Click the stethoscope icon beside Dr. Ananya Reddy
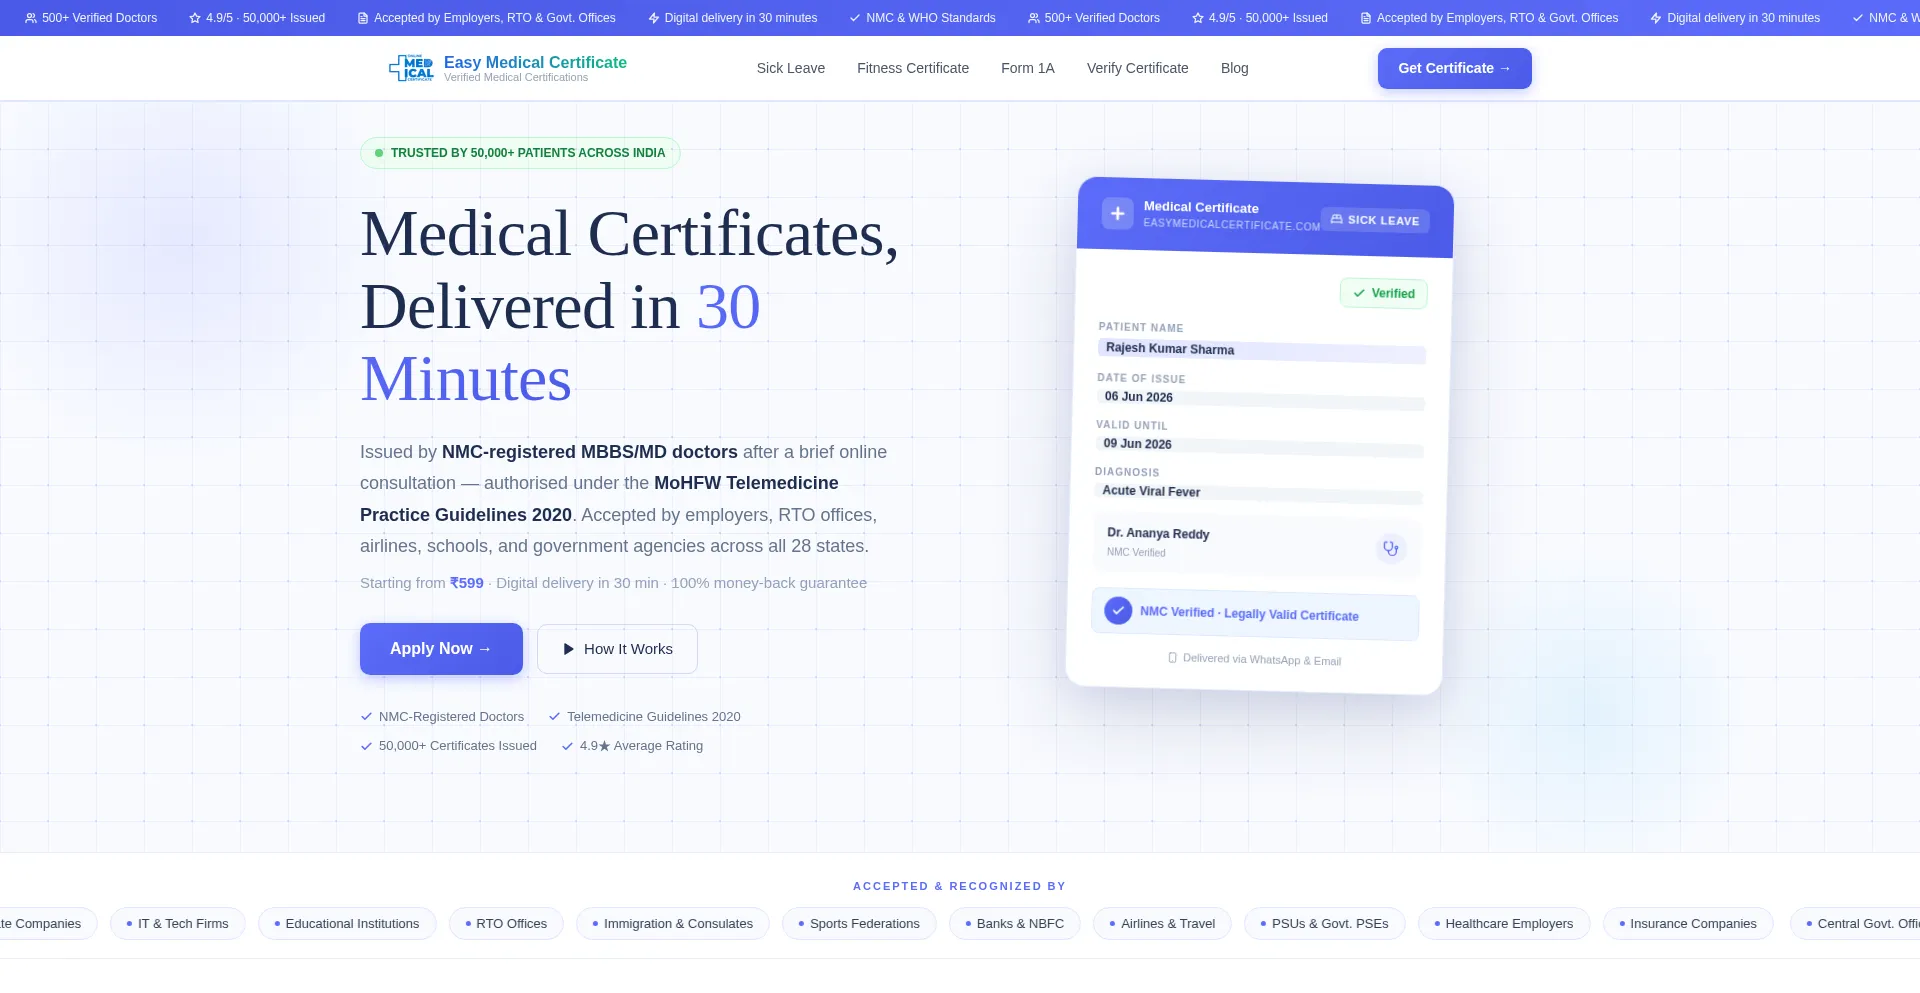Screen dimensions: 1920x993 1390,548
